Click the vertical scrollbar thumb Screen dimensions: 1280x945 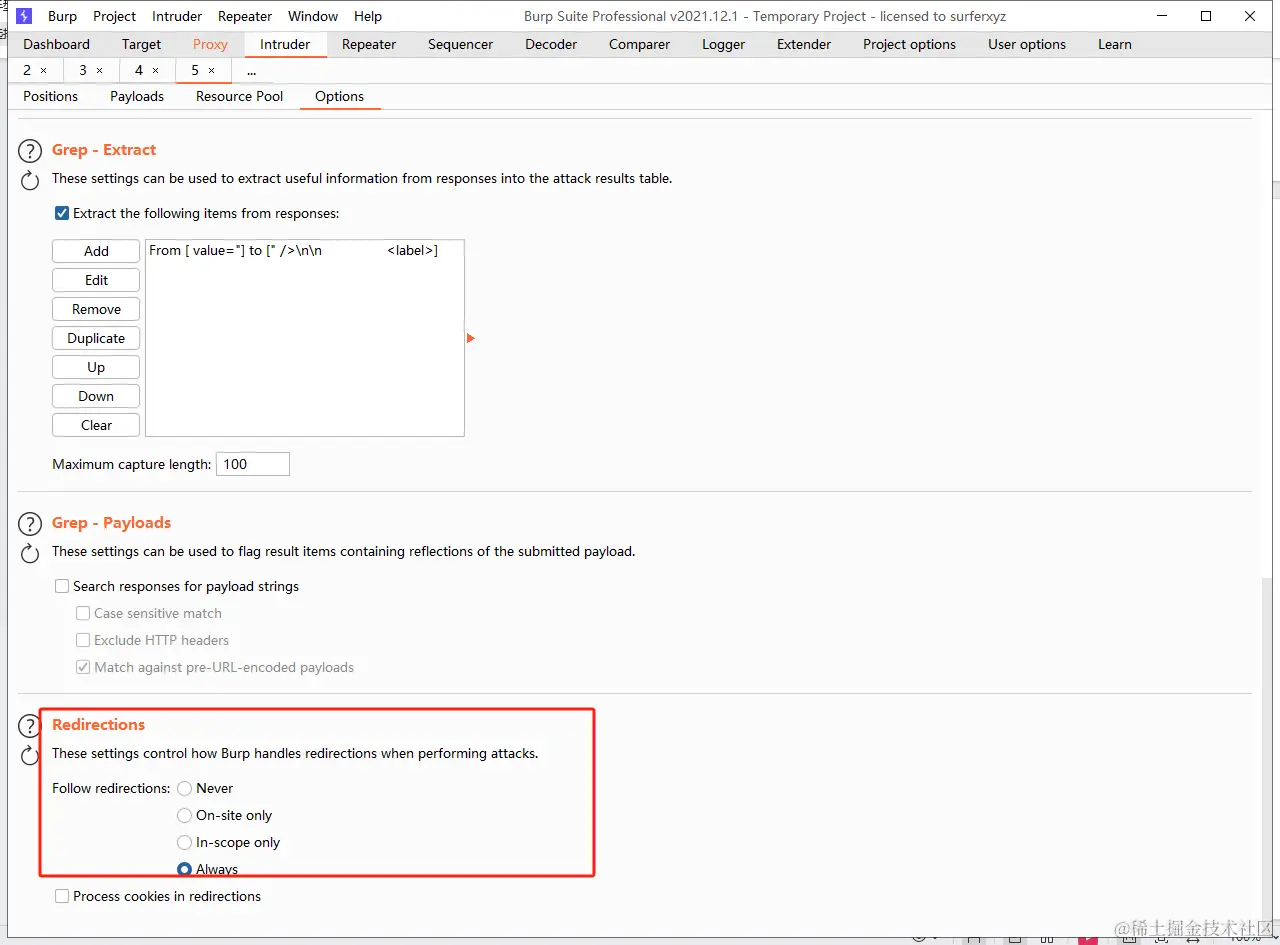[x=1265, y=750]
